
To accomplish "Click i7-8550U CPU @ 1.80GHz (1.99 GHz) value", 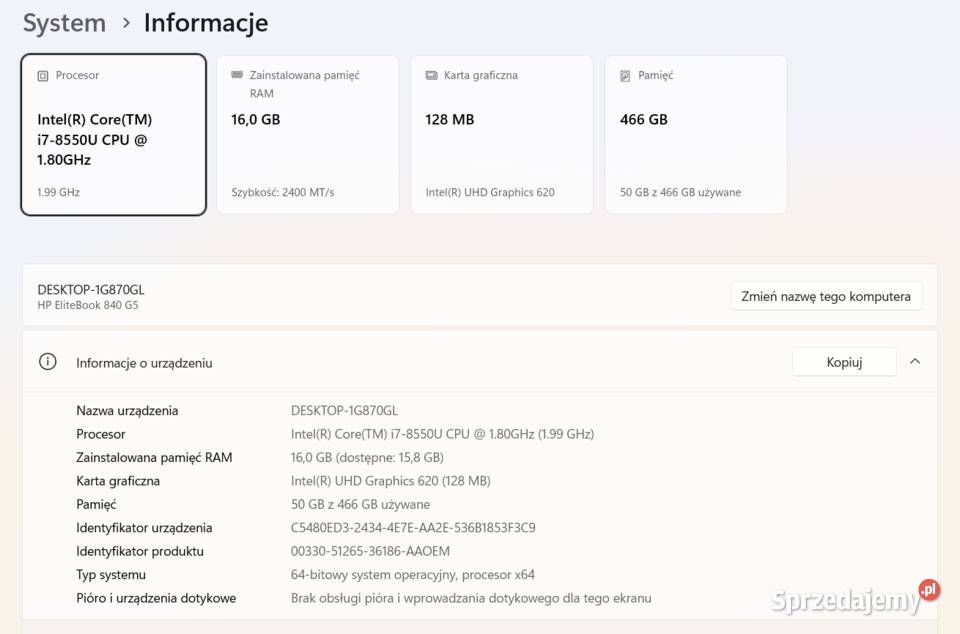I will coord(442,434).
